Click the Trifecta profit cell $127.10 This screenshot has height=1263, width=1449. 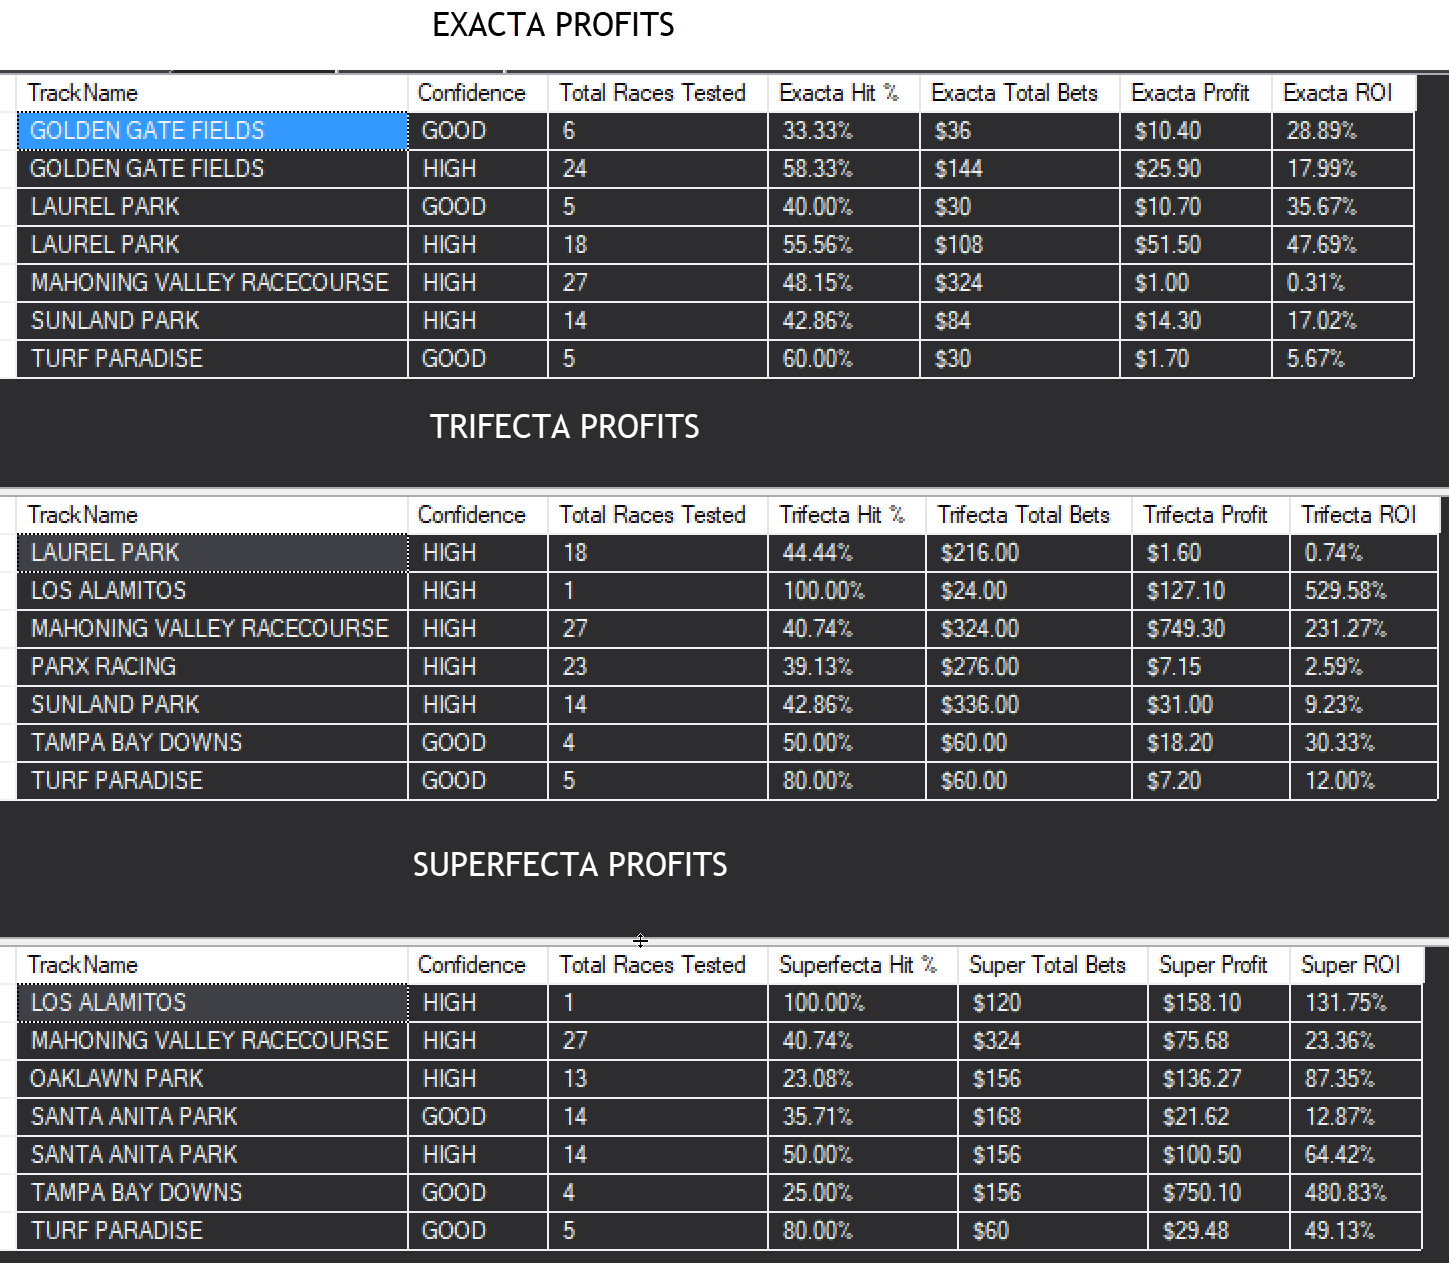[1210, 591]
